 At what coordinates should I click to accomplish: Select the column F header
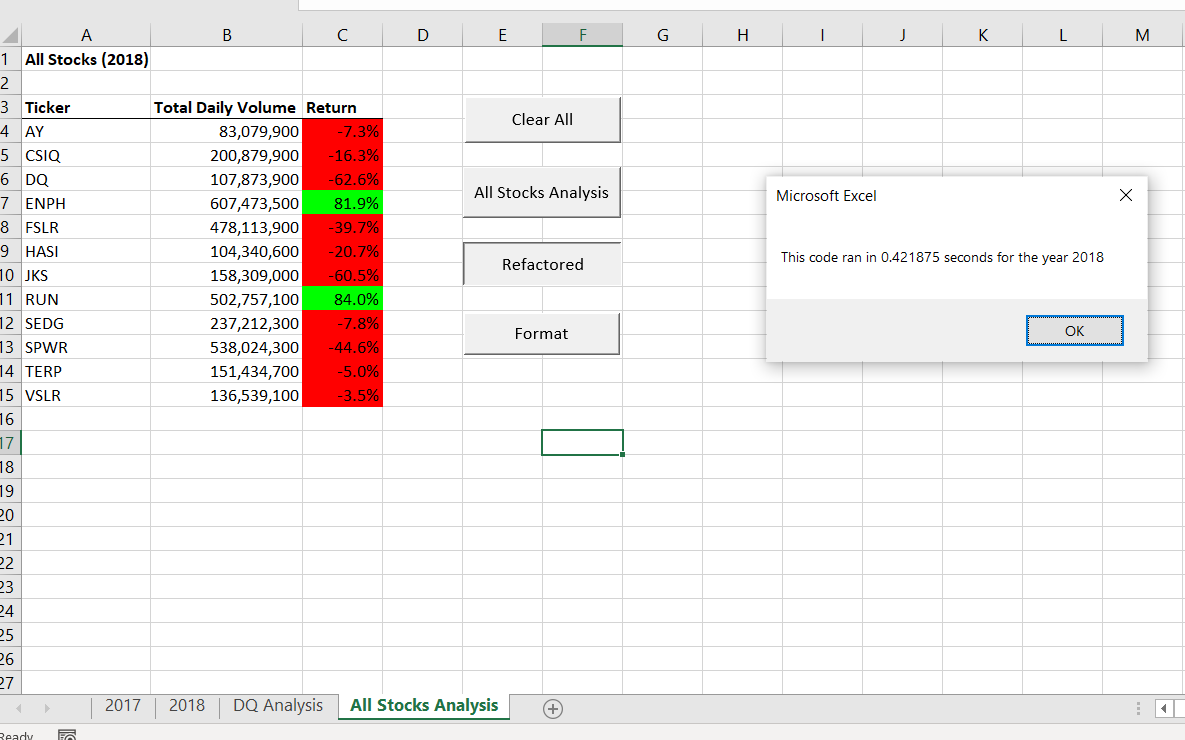coord(582,35)
